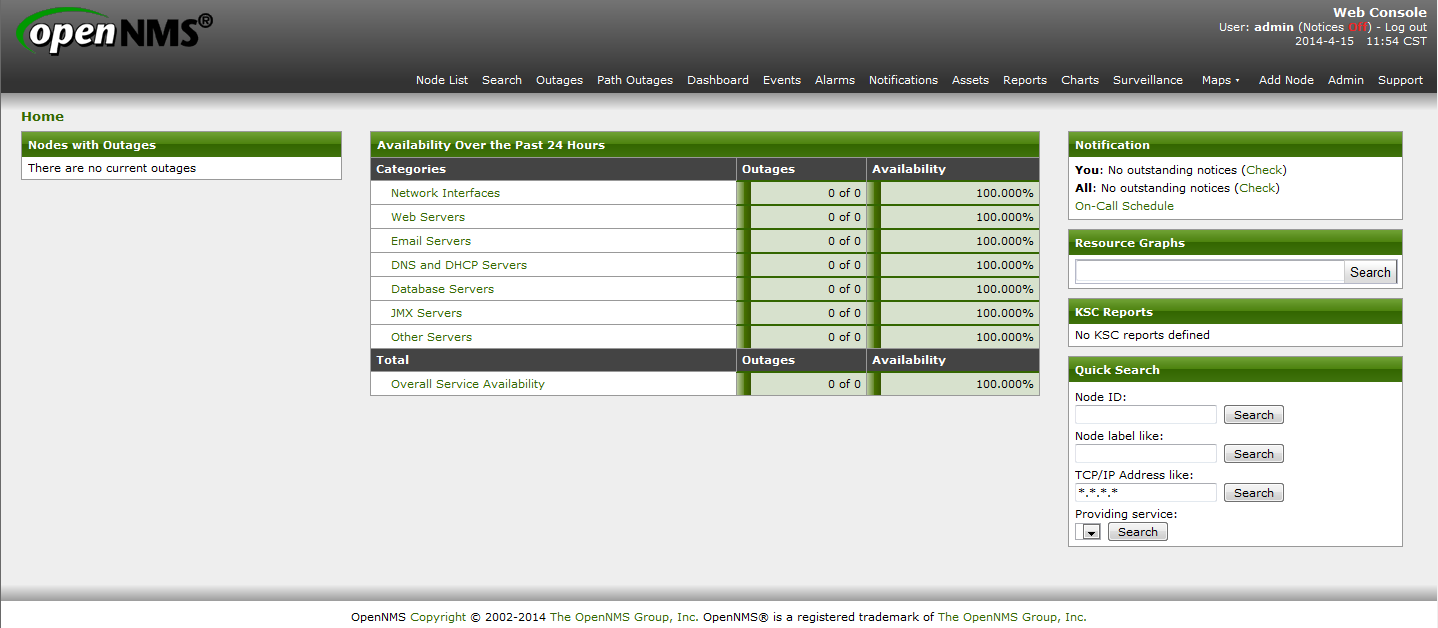This screenshot has height=628, width=1438.
Task: Open DNS and DHCP Servers category
Action: 459,265
